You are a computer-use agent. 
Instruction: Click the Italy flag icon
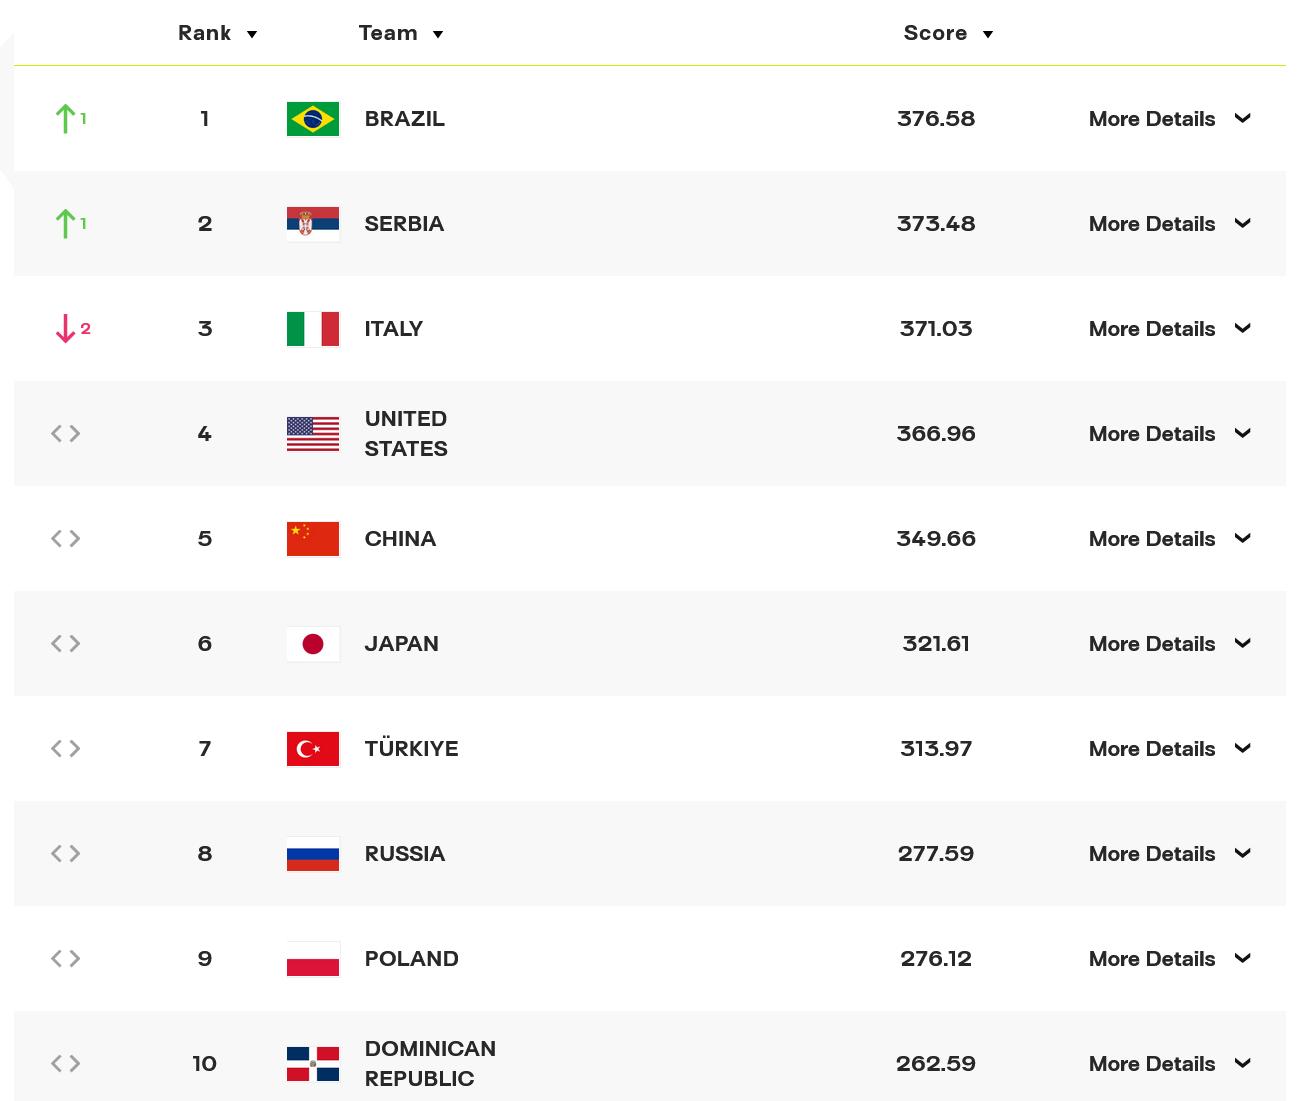coord(312,329)
